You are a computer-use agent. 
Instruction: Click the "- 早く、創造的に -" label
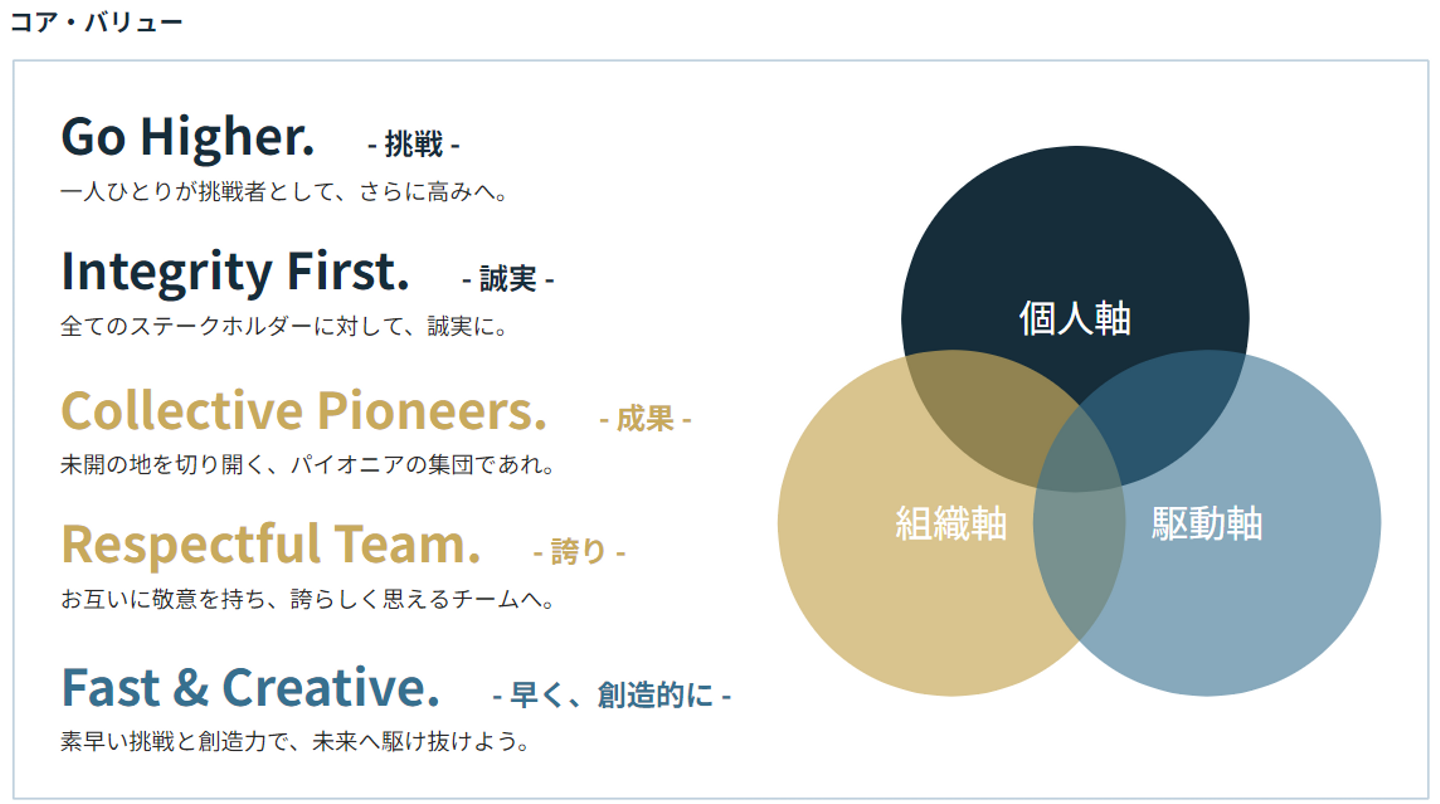[x=612, y=695]
